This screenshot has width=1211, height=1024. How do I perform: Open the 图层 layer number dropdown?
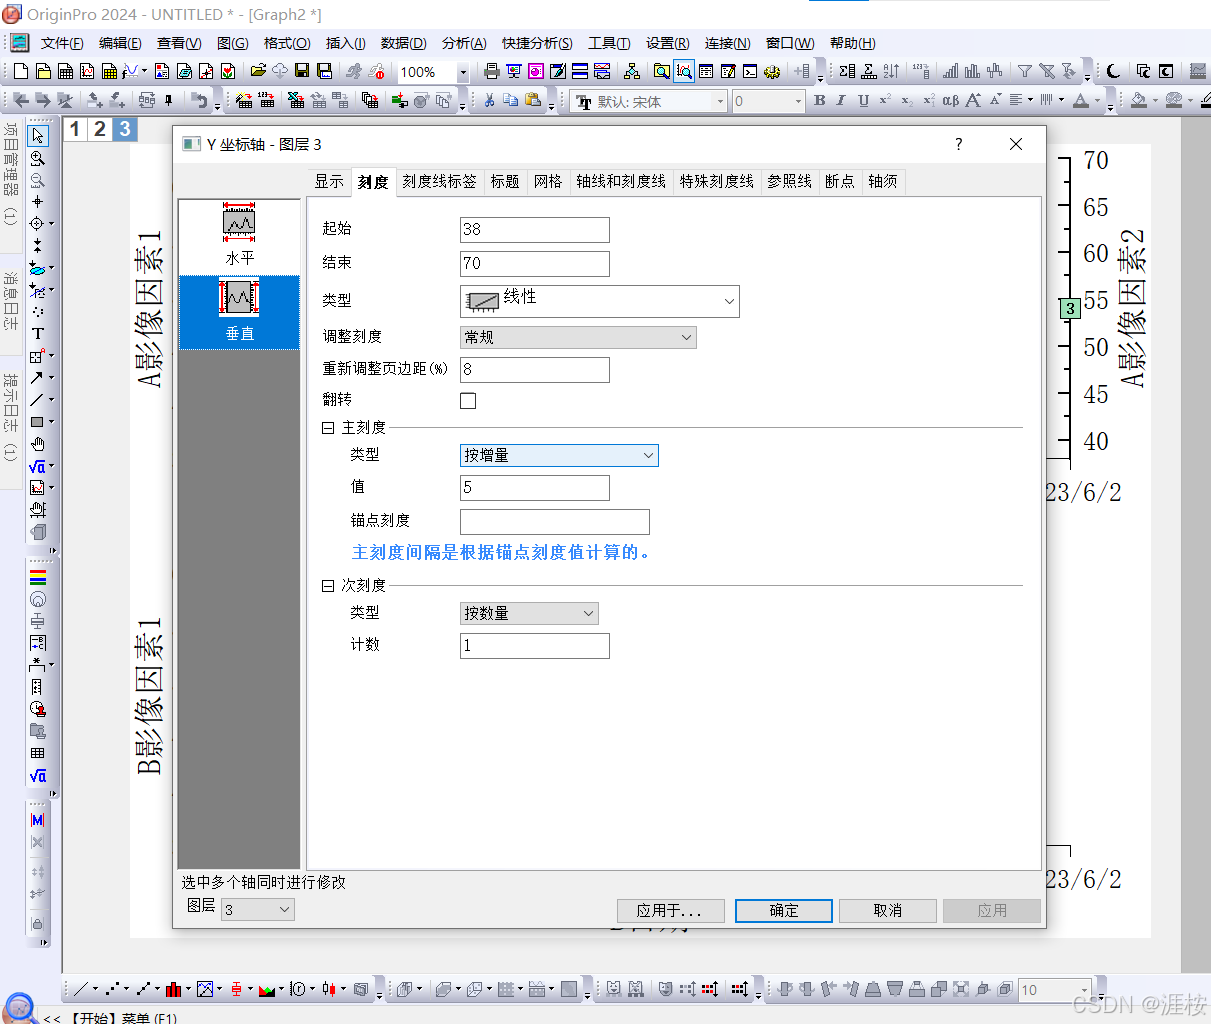(x=257, y=909)
